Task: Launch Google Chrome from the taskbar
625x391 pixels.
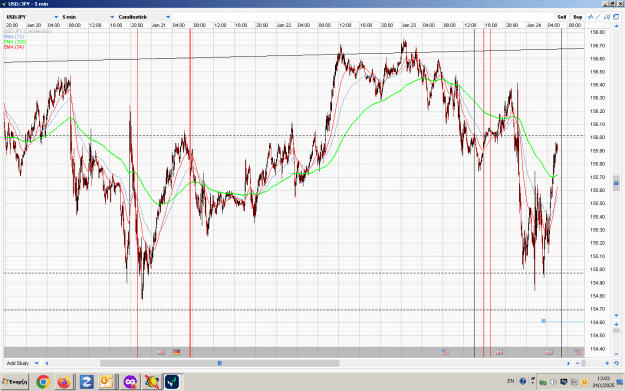Action: tap(43, 382)
